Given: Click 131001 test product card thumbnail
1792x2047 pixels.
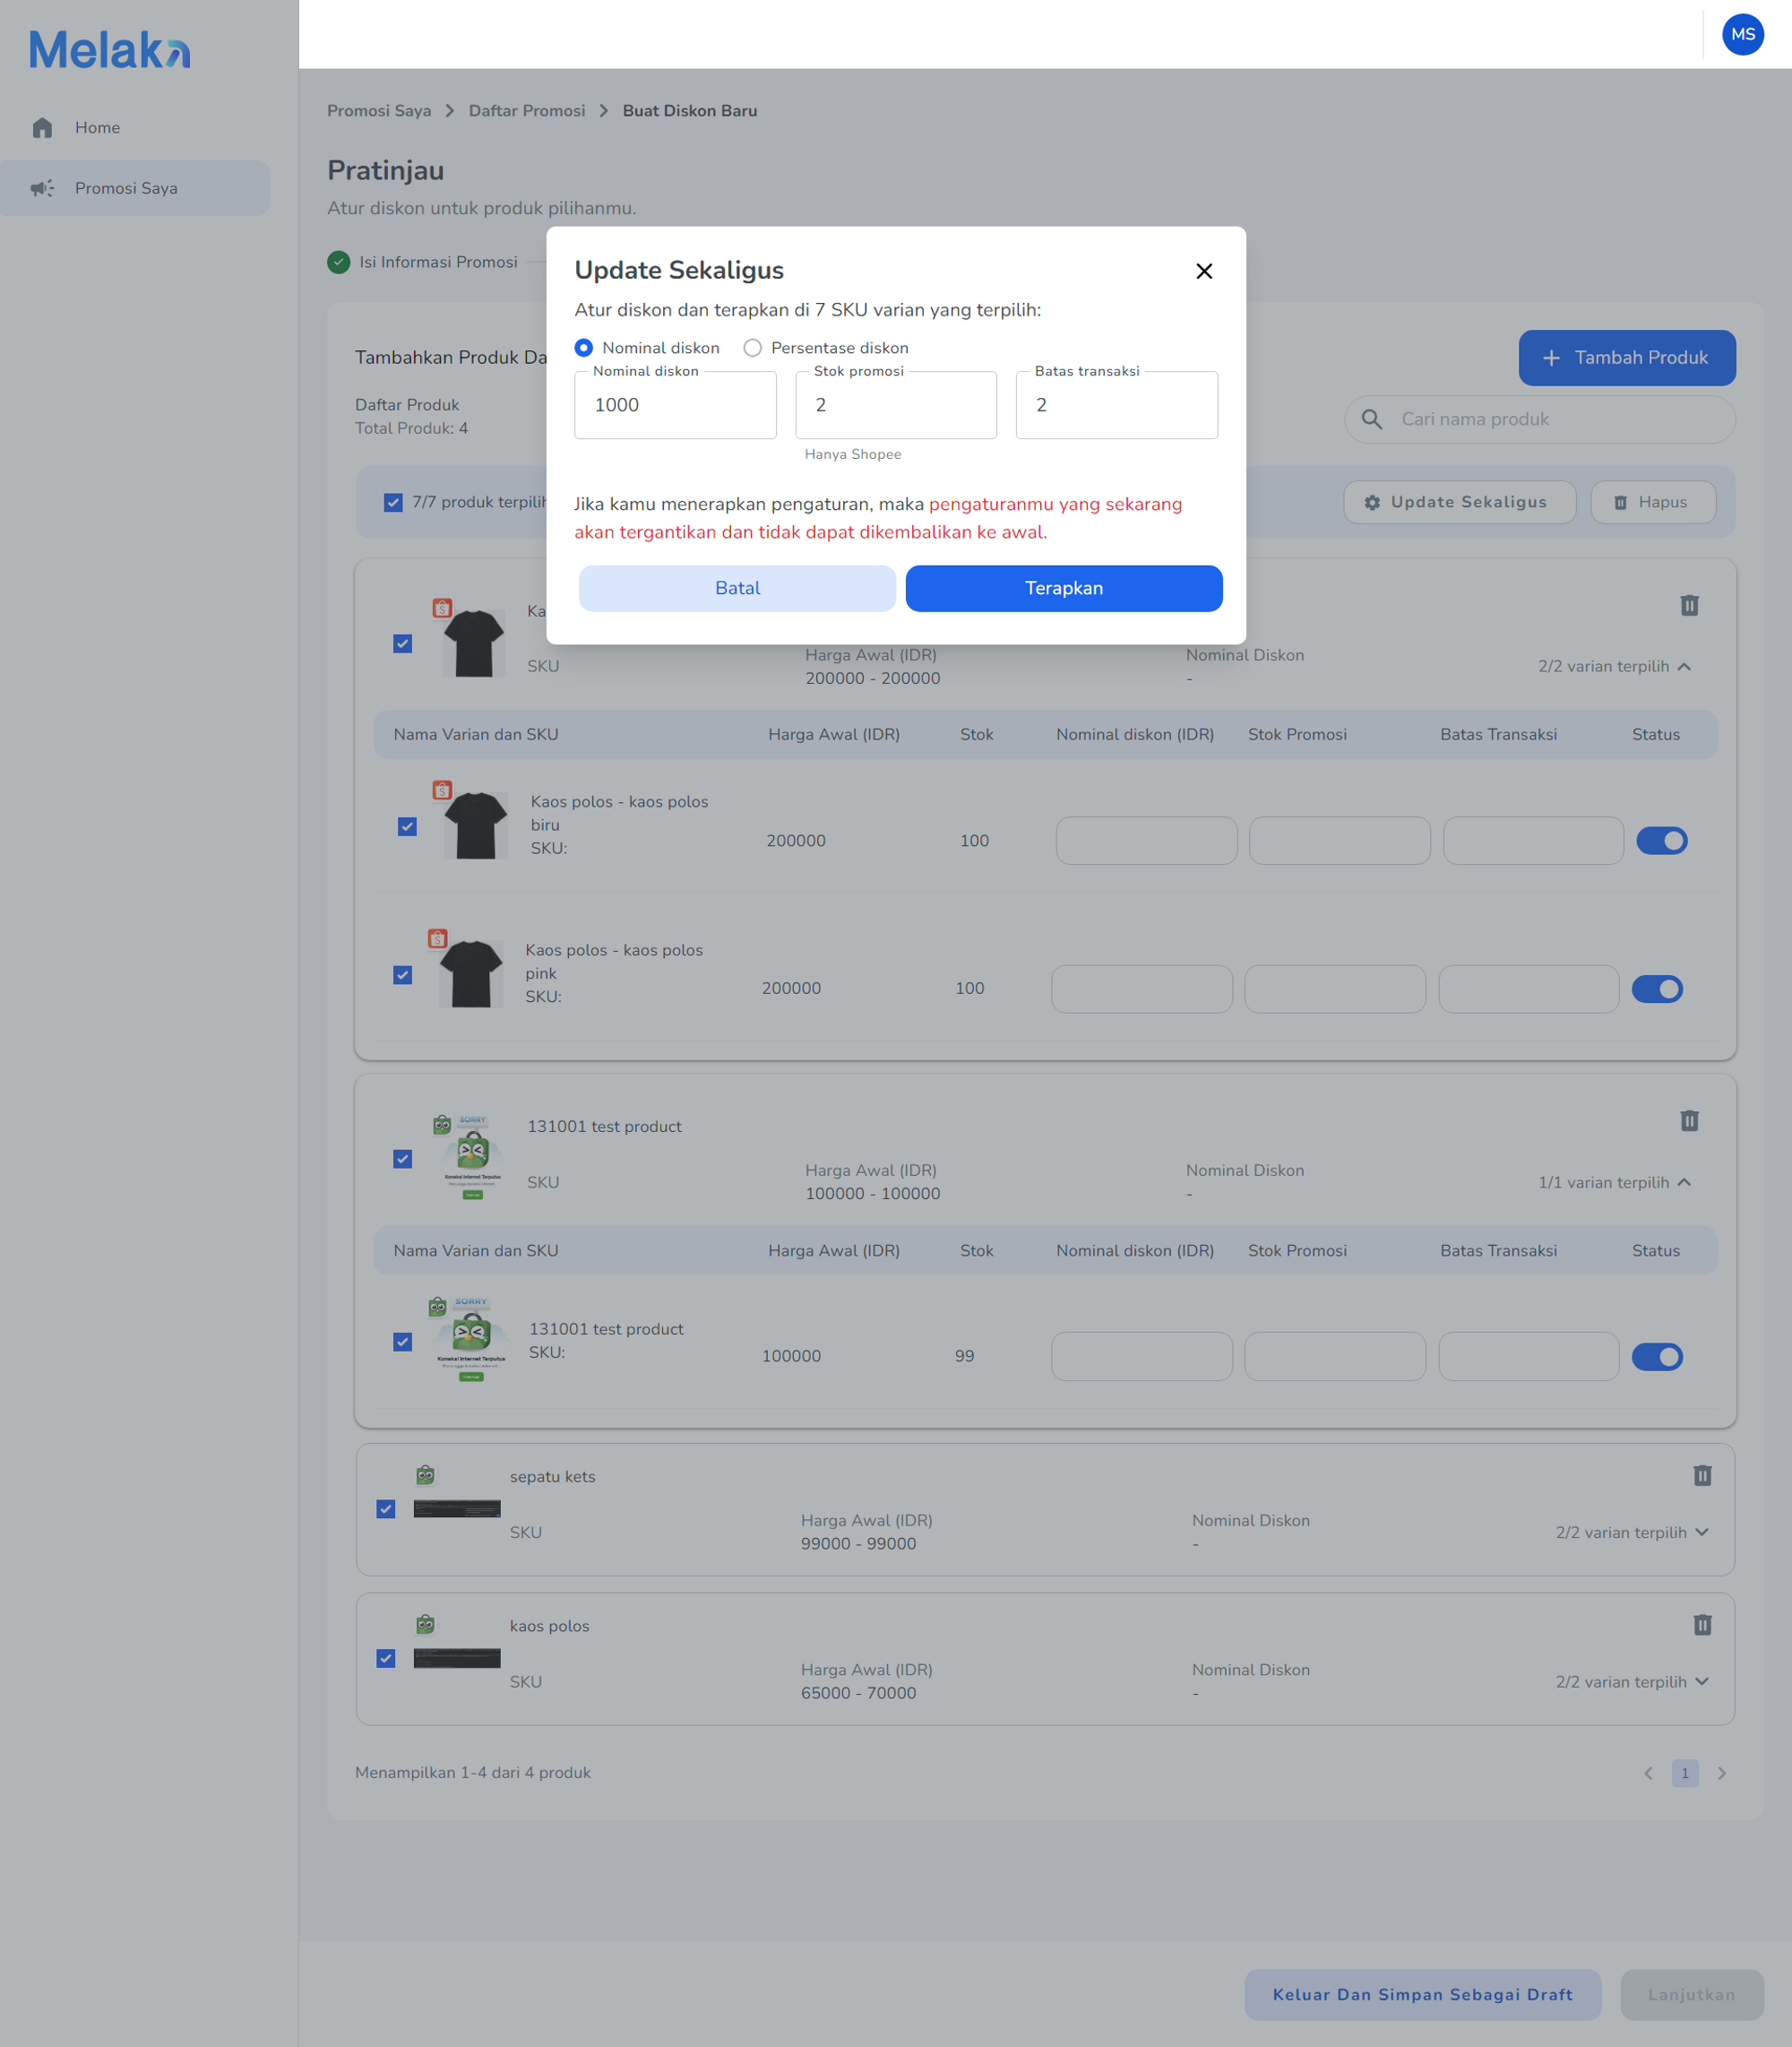Looking at the screenshot, I should (472, 1158).
